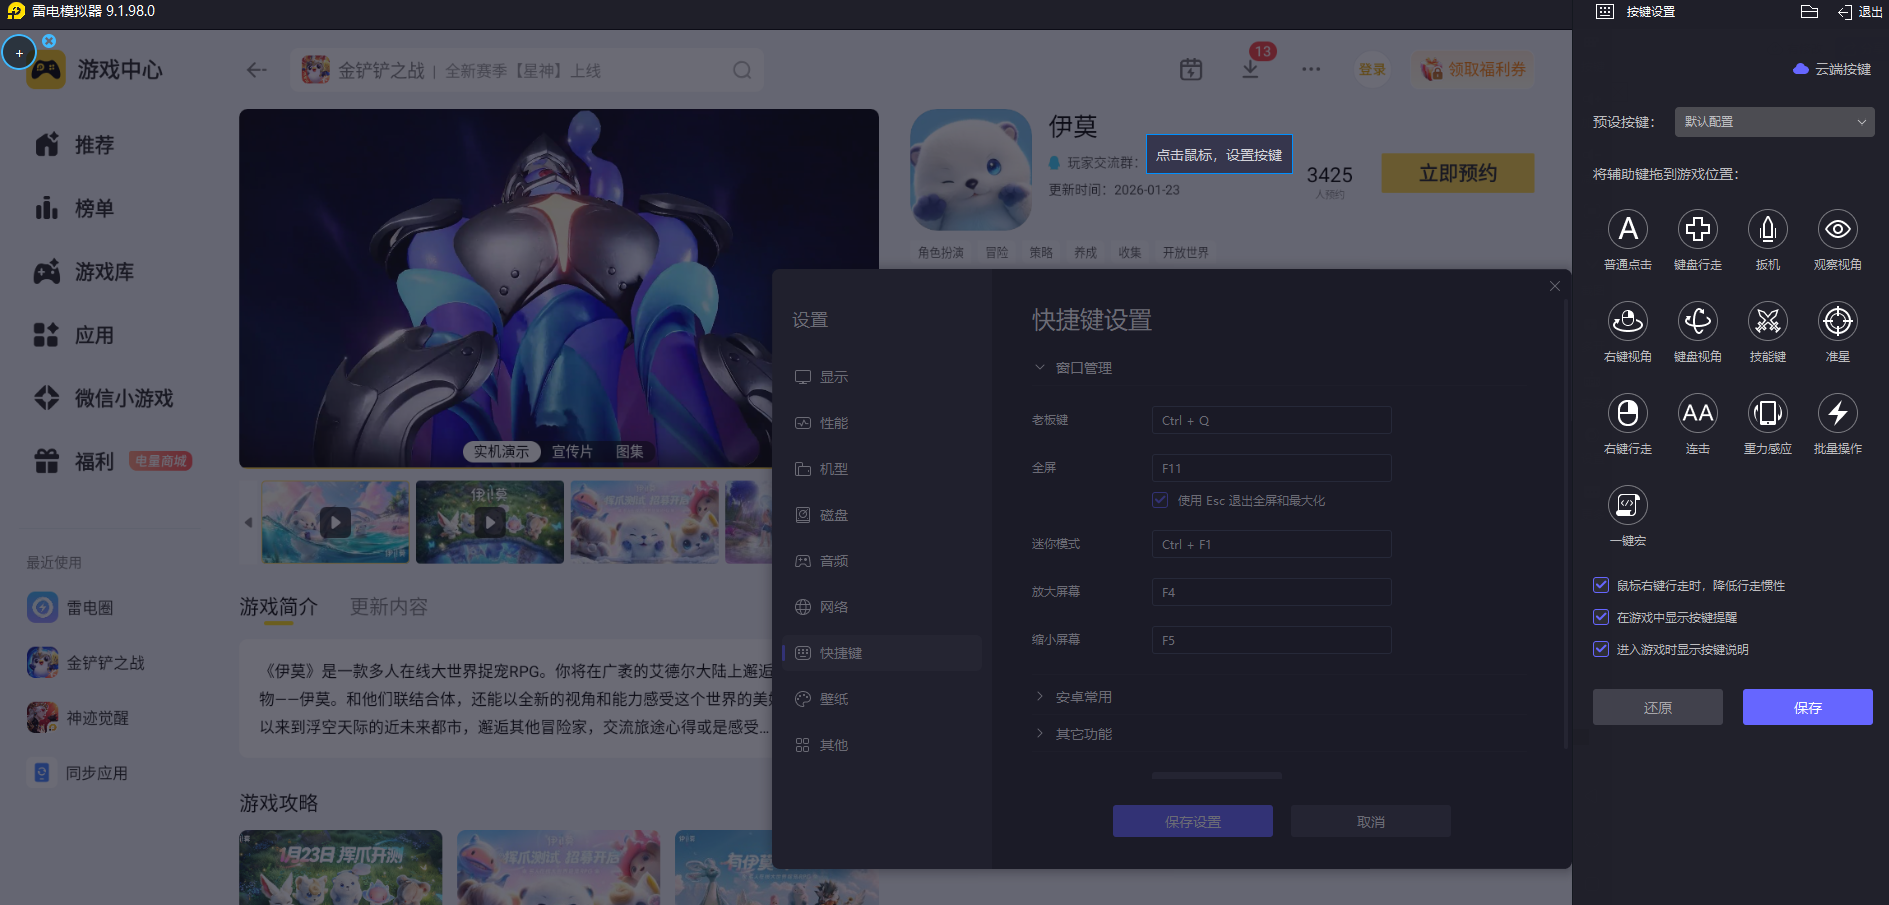Open the key config folder icon
The height and width of the screenshot is (905, 1889).
1809,12
